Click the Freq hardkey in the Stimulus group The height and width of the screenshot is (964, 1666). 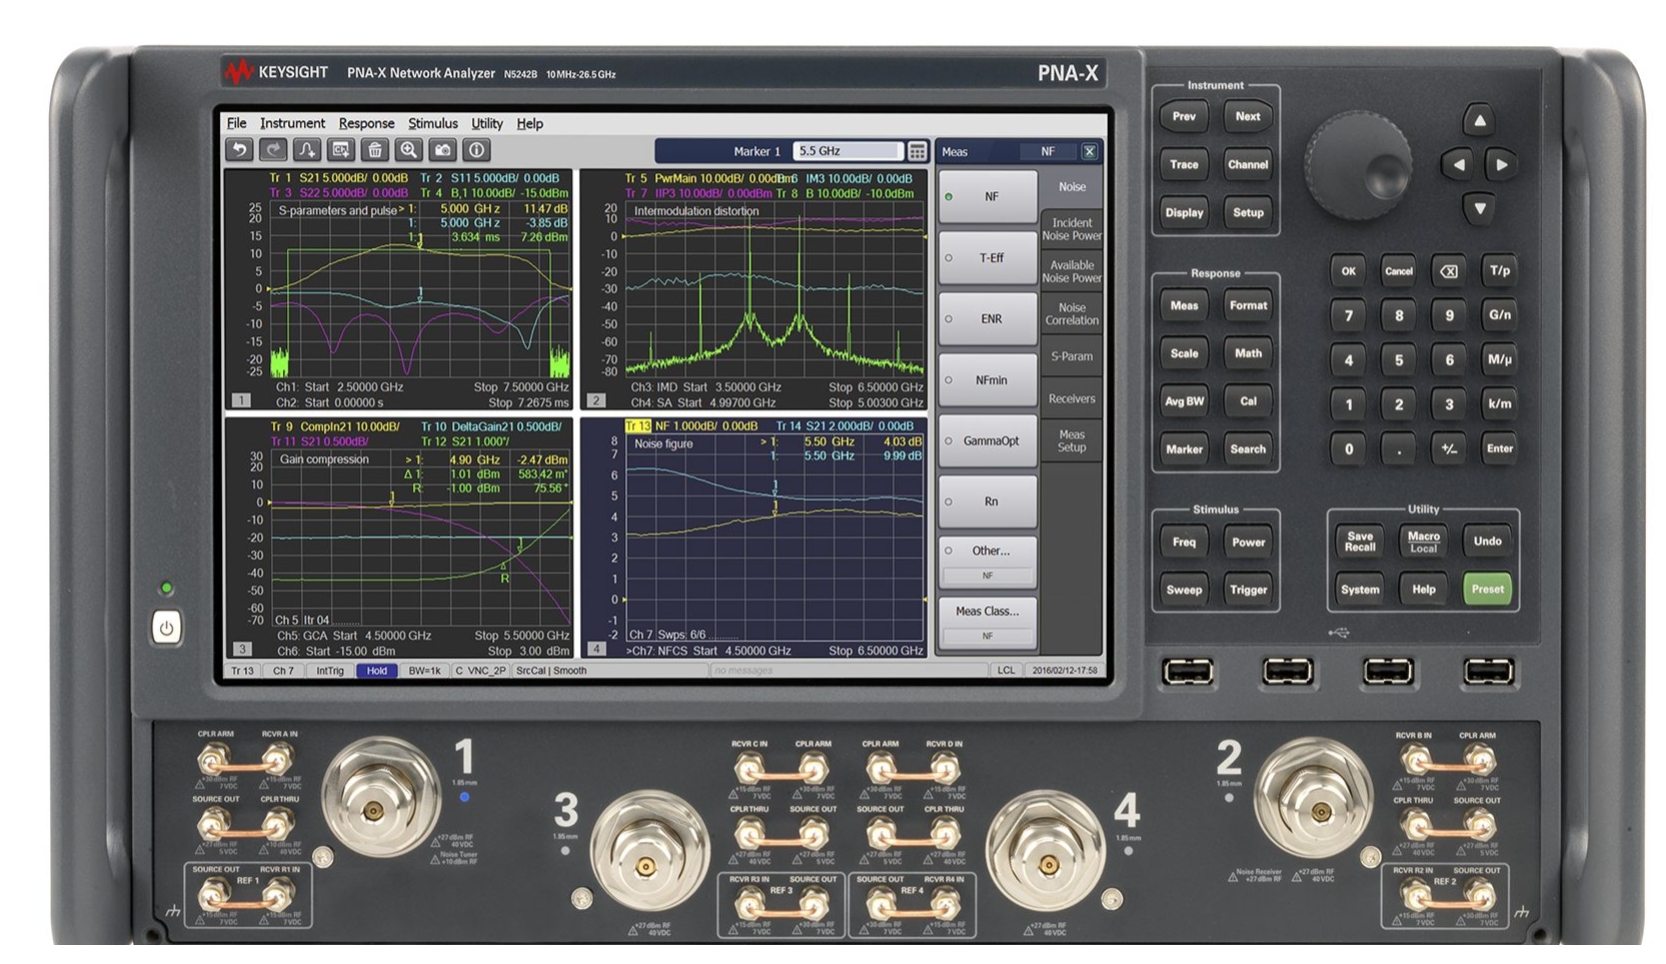coord(1184,542)
